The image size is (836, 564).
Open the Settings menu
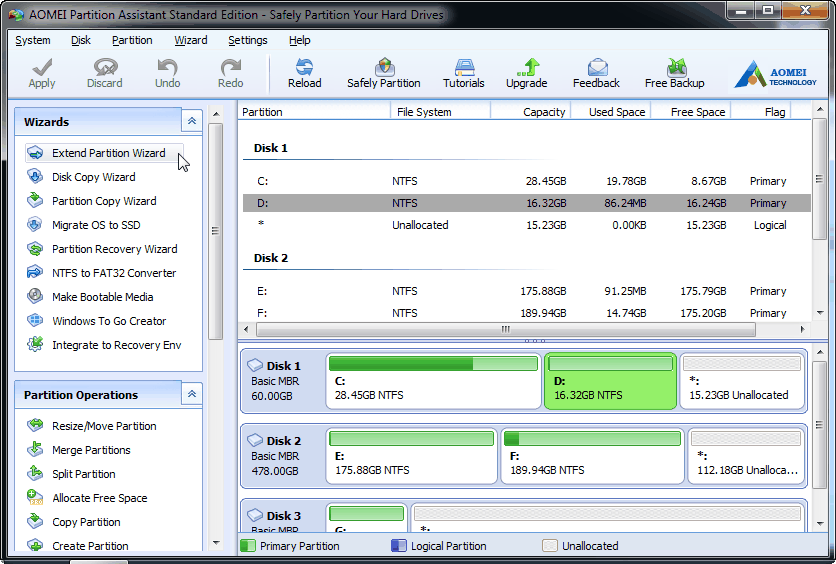[x=248, y=41]
